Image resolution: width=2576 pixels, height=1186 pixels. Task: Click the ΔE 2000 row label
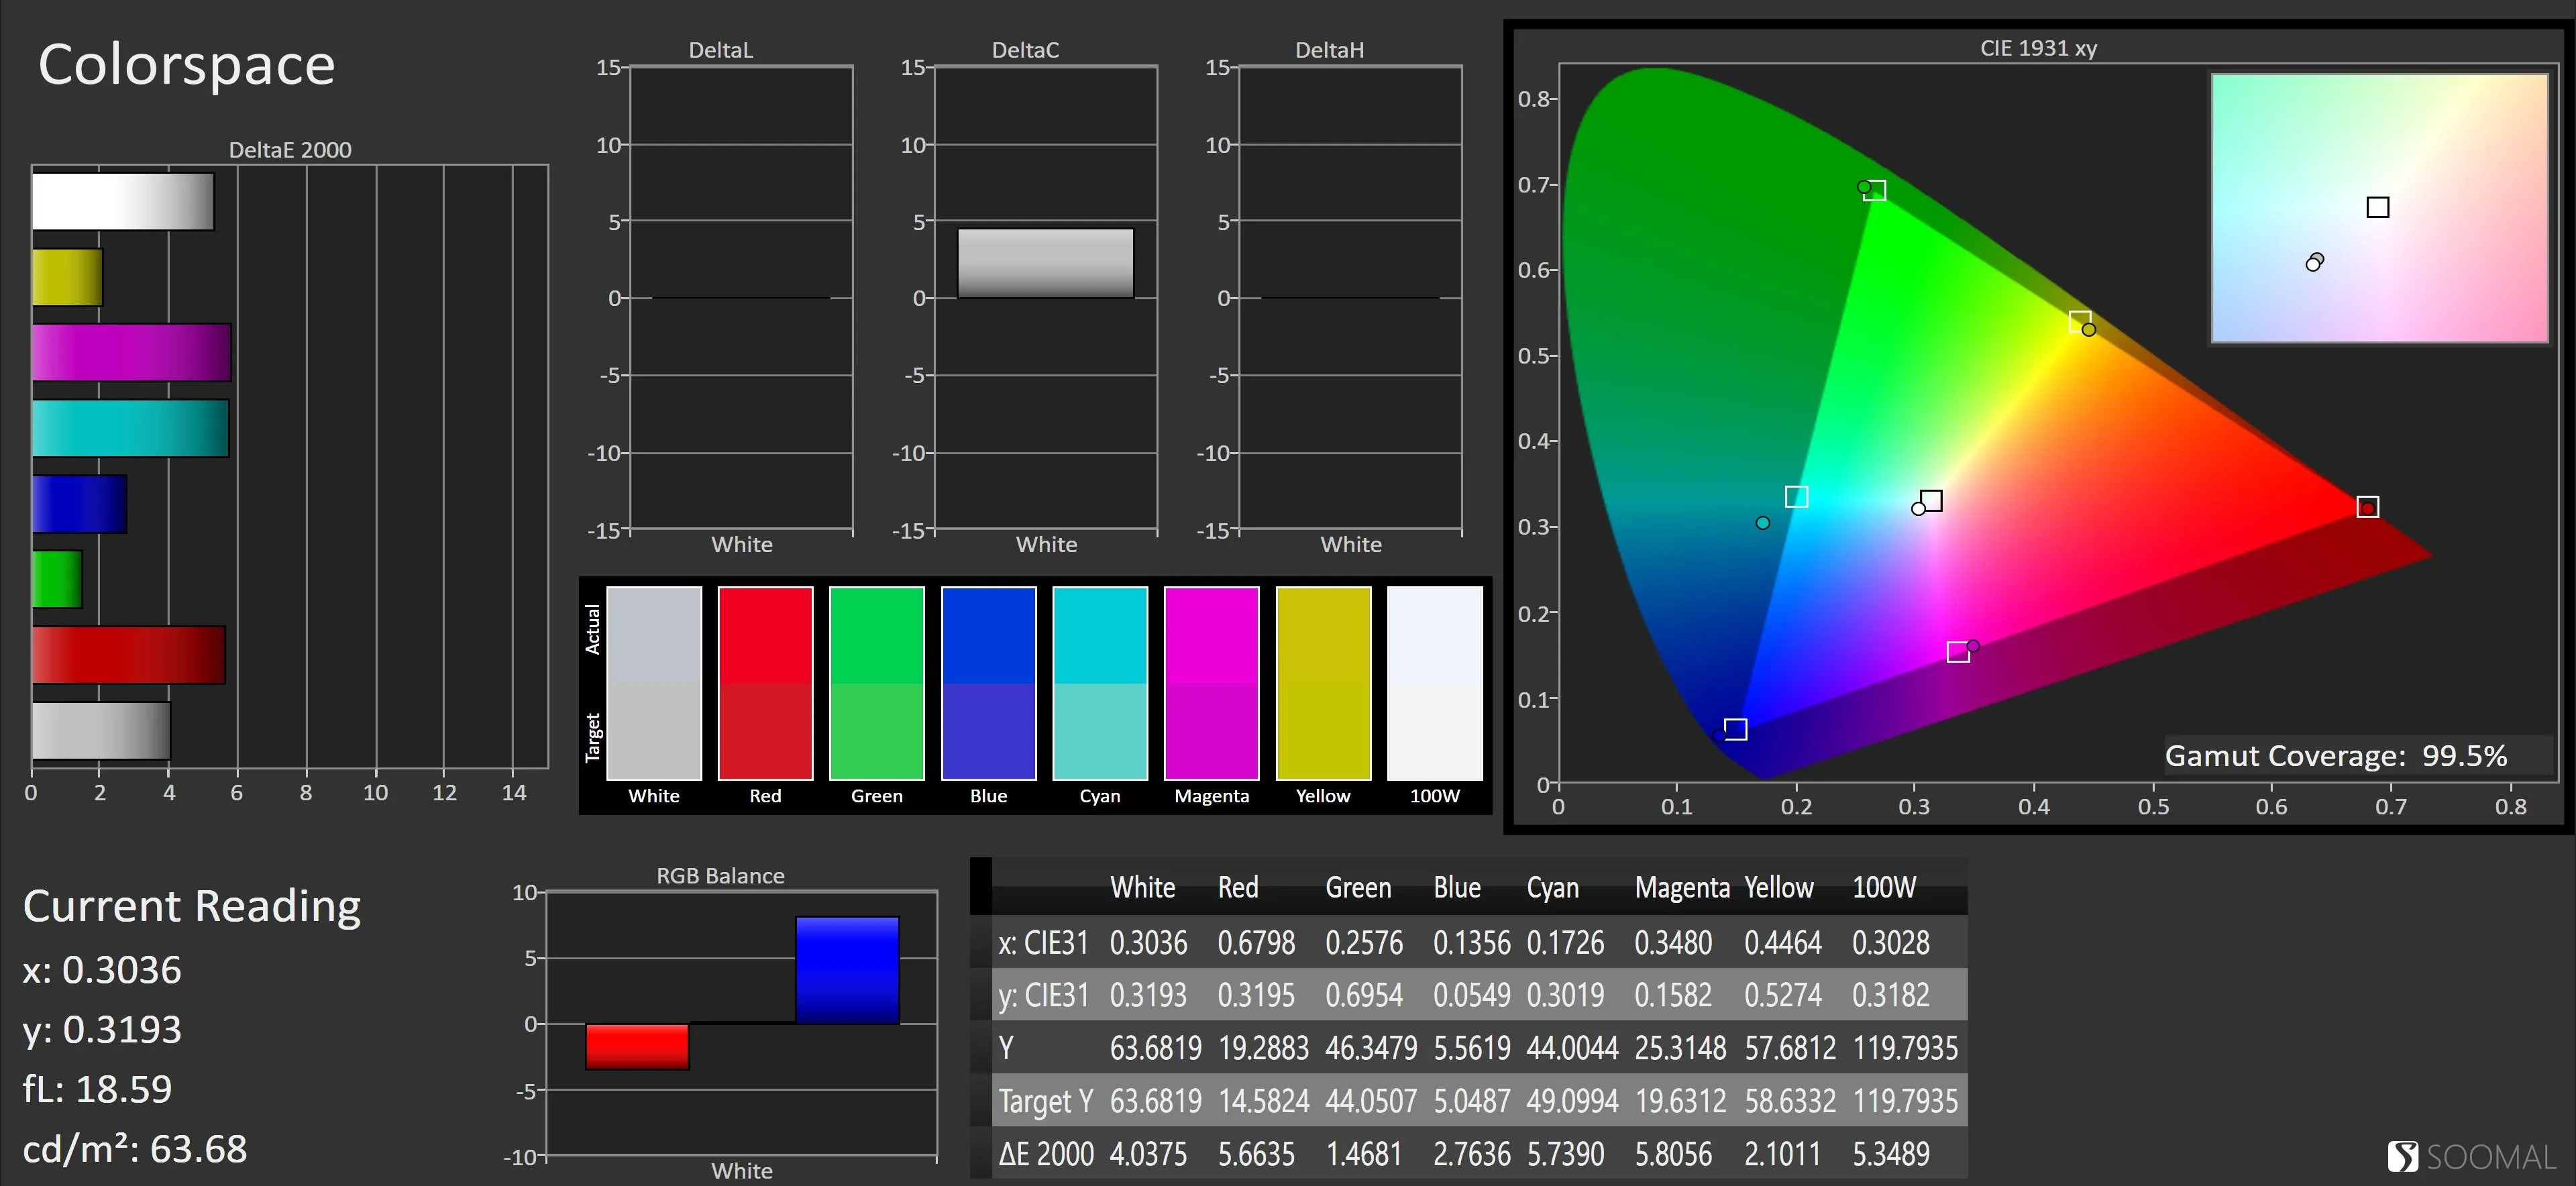pos(1046,1154)
